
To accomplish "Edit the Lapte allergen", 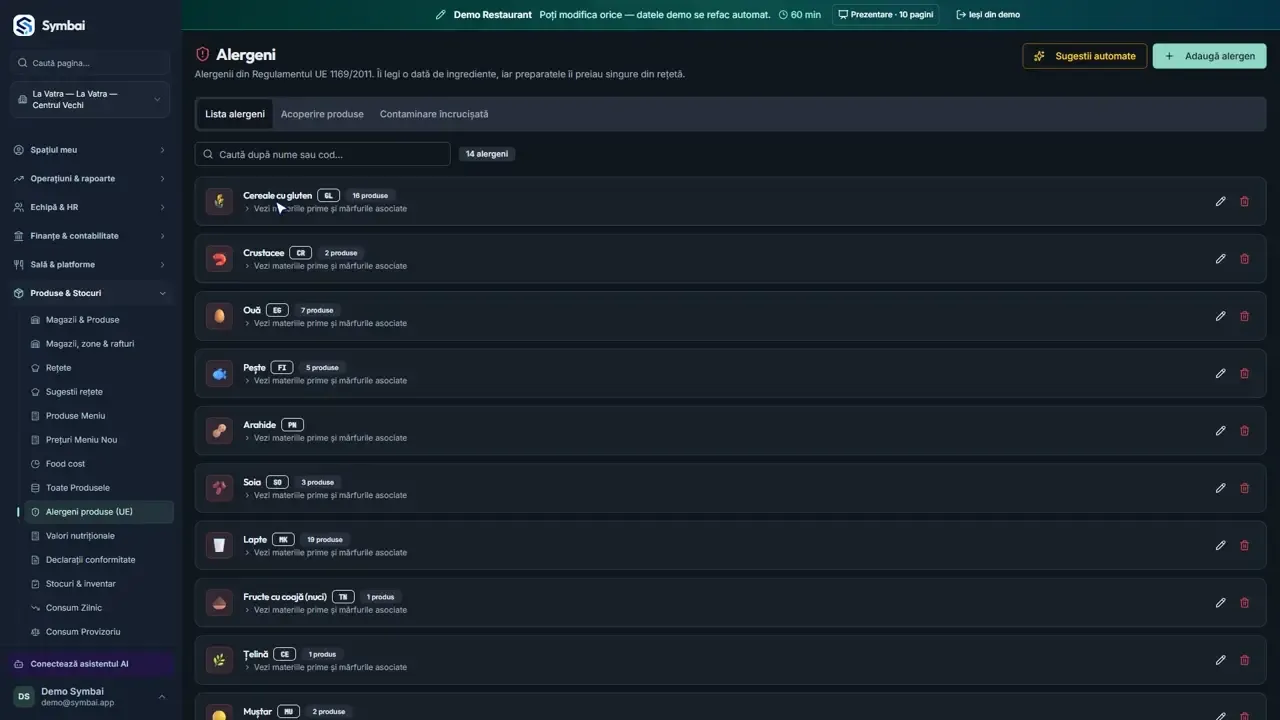I will [1220, 545].
